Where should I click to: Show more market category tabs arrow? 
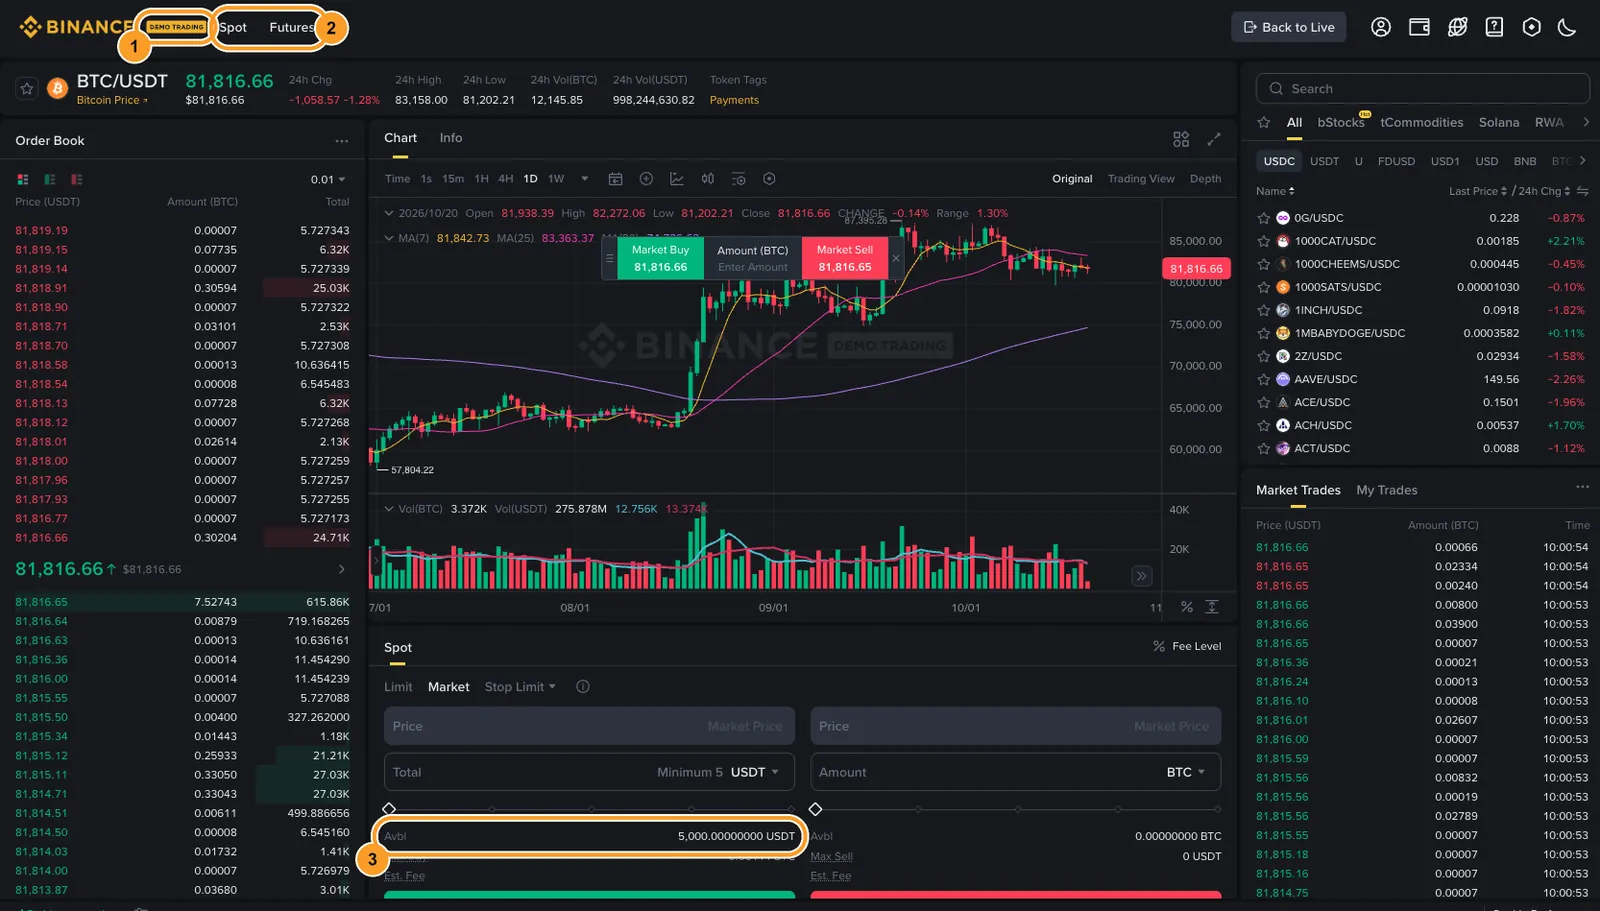click(1586, 122)
